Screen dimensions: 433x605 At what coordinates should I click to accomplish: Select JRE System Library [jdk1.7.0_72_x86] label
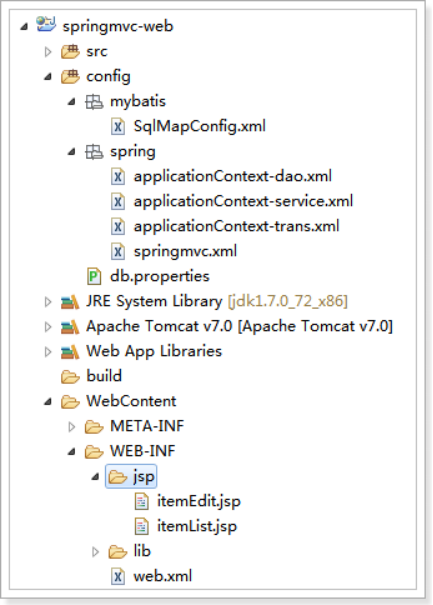(x=217, y=302)
